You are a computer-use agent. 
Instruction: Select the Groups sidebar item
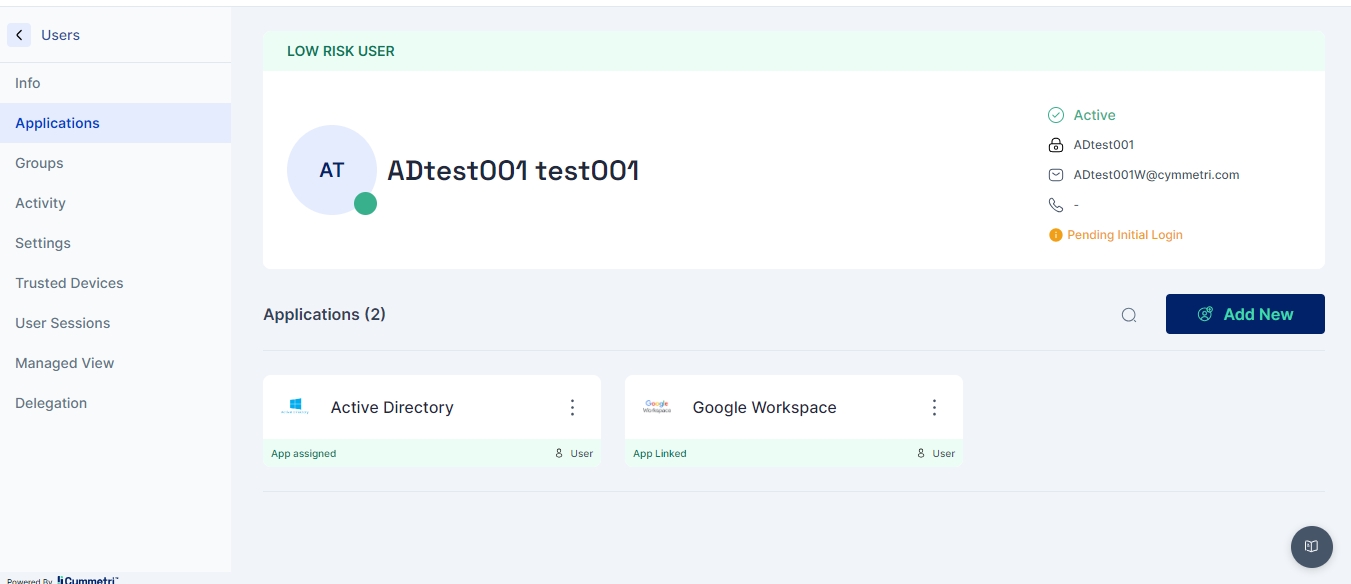[39, 163]
